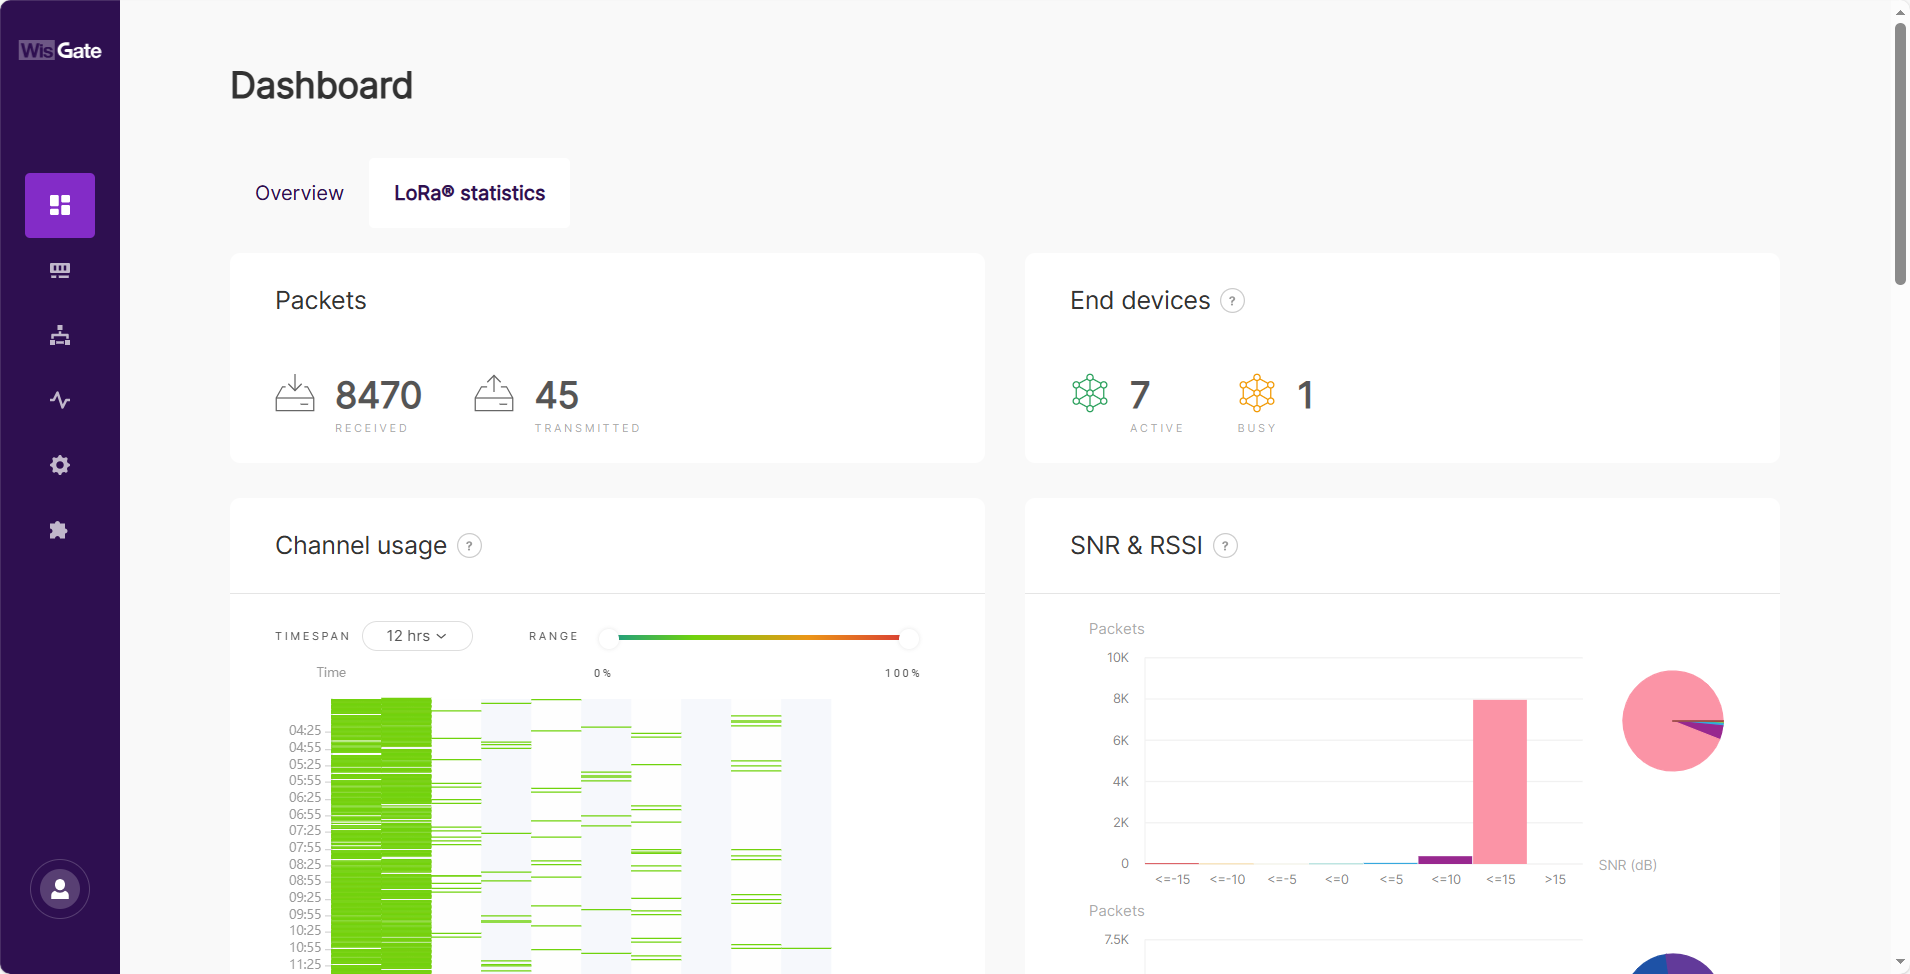The image size is (1910, 974).
Task: Open the settings gear icon
Action: pos(60,465)
